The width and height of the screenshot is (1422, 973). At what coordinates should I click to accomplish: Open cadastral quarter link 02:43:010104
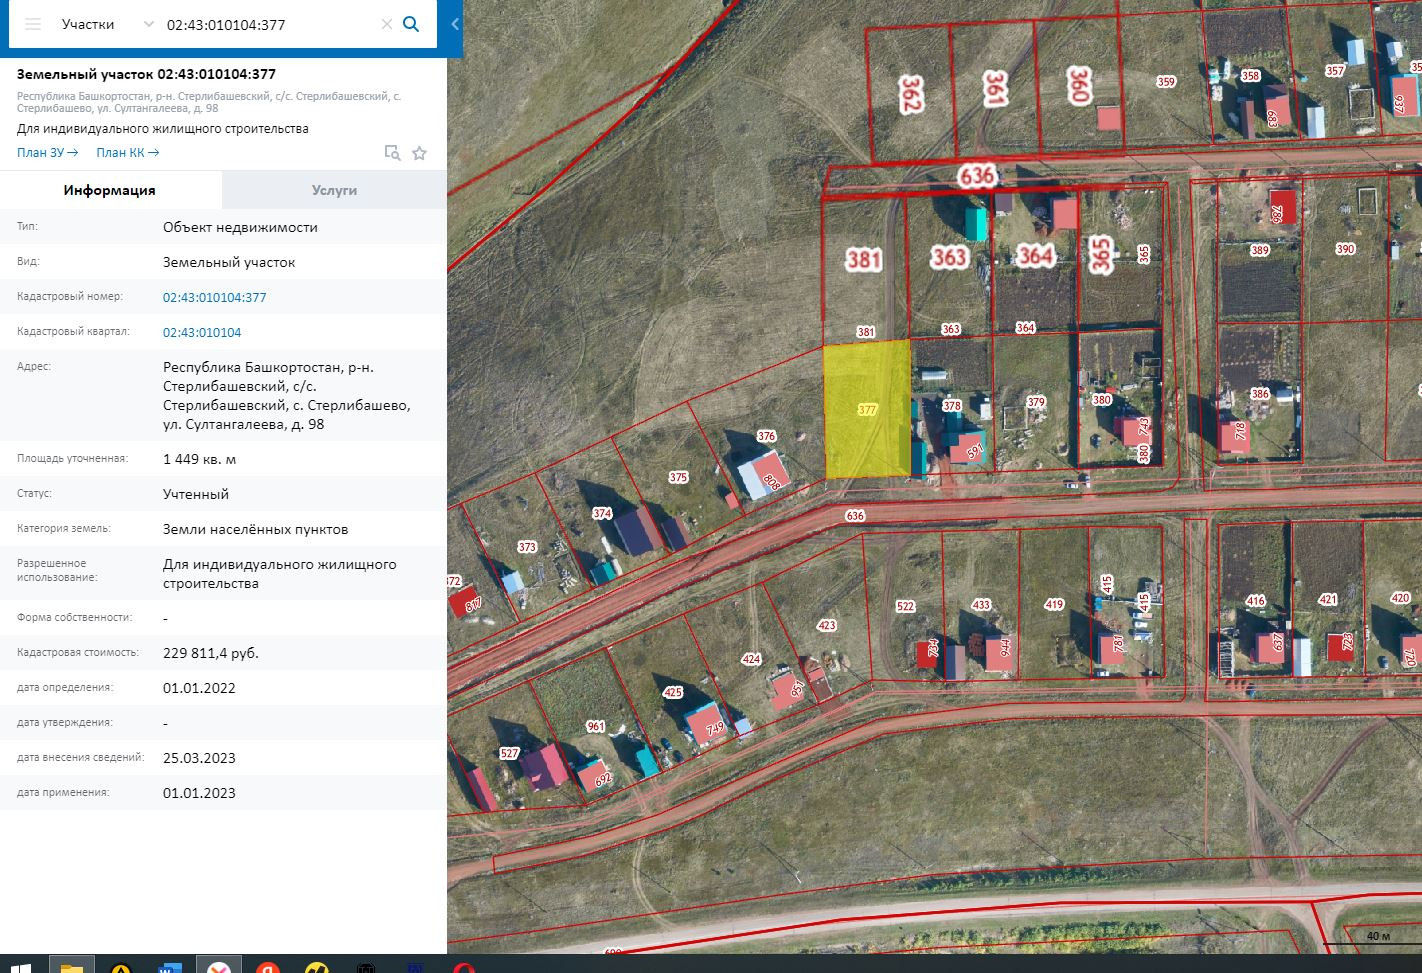[x=202, y=332]
